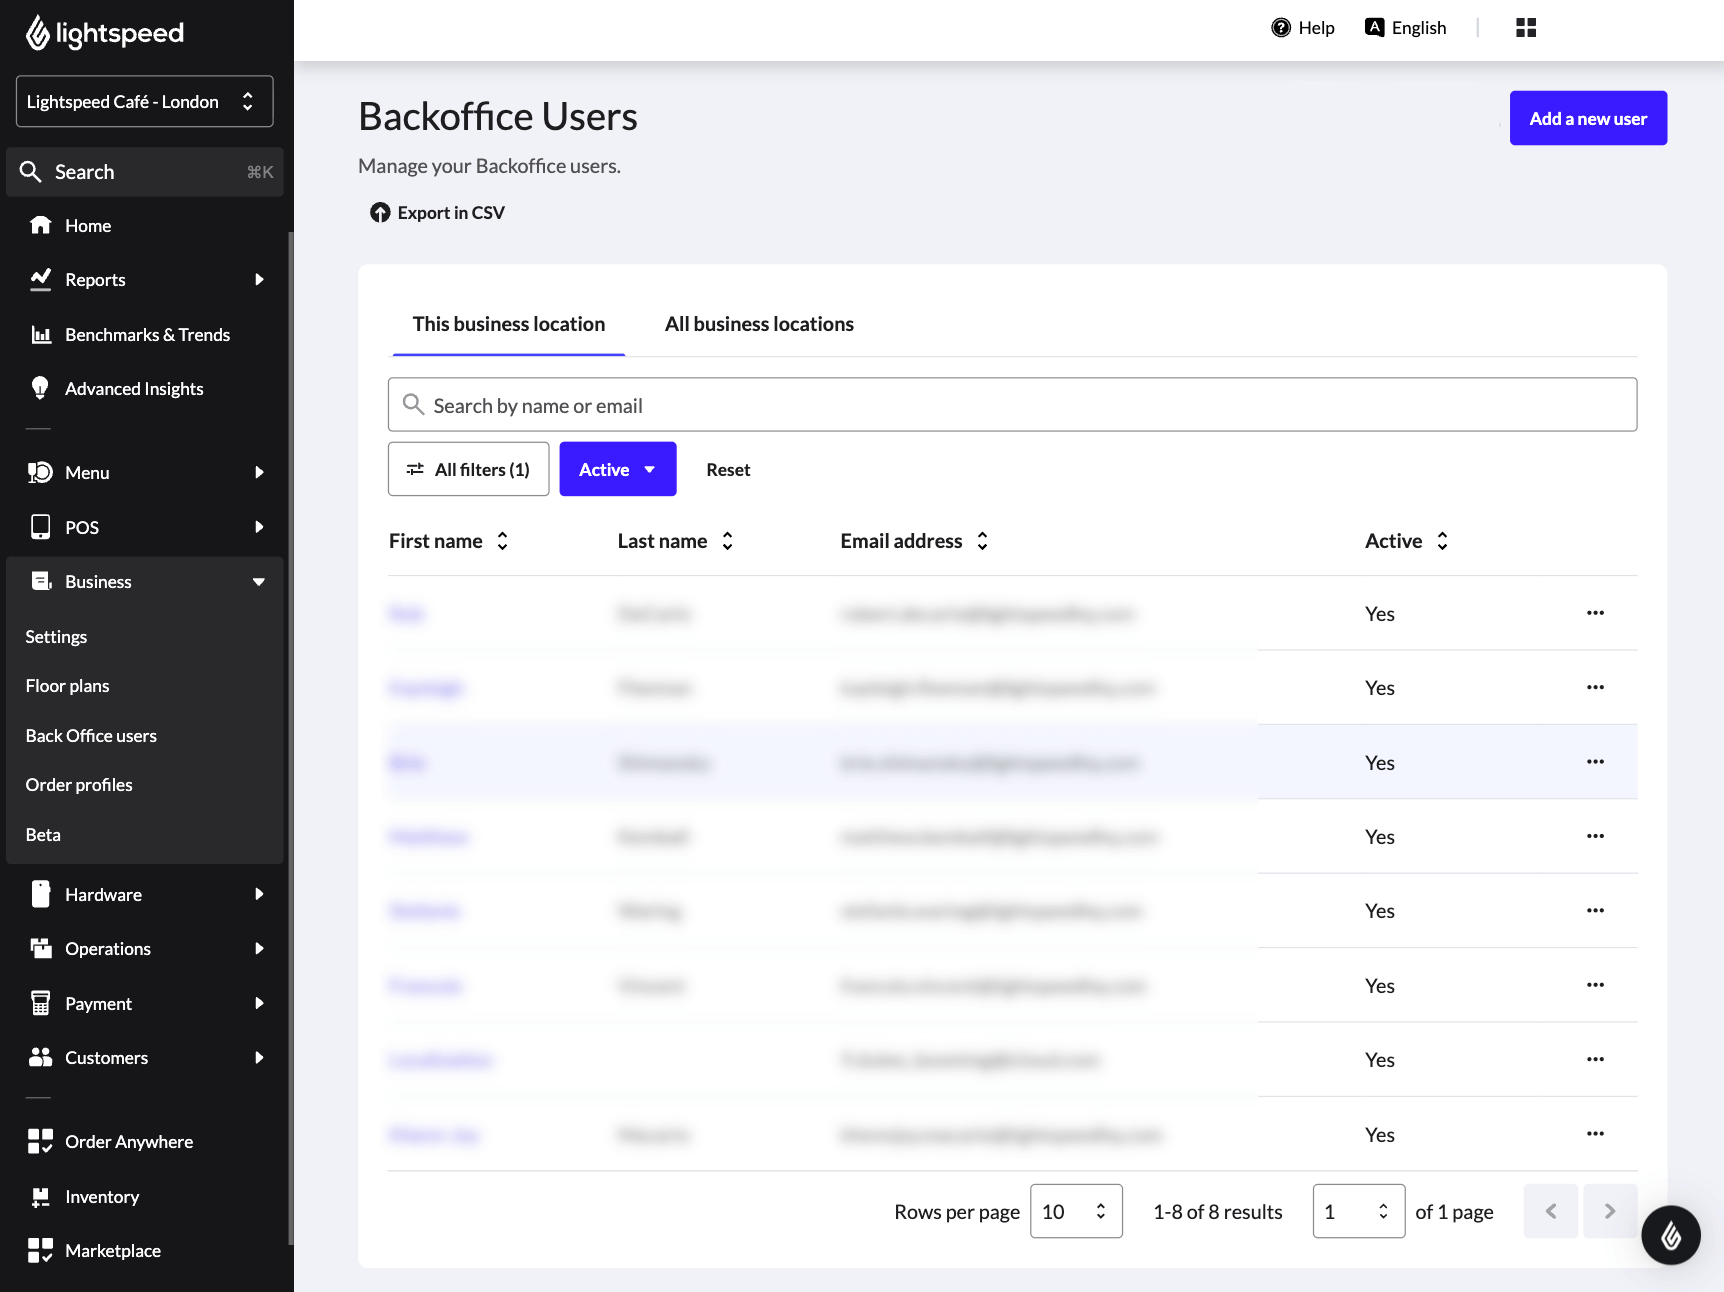Viewport: 1724px width, 1292px height.
Task: Click the Lightspeed flame logo
Action: tap(38, 33)
